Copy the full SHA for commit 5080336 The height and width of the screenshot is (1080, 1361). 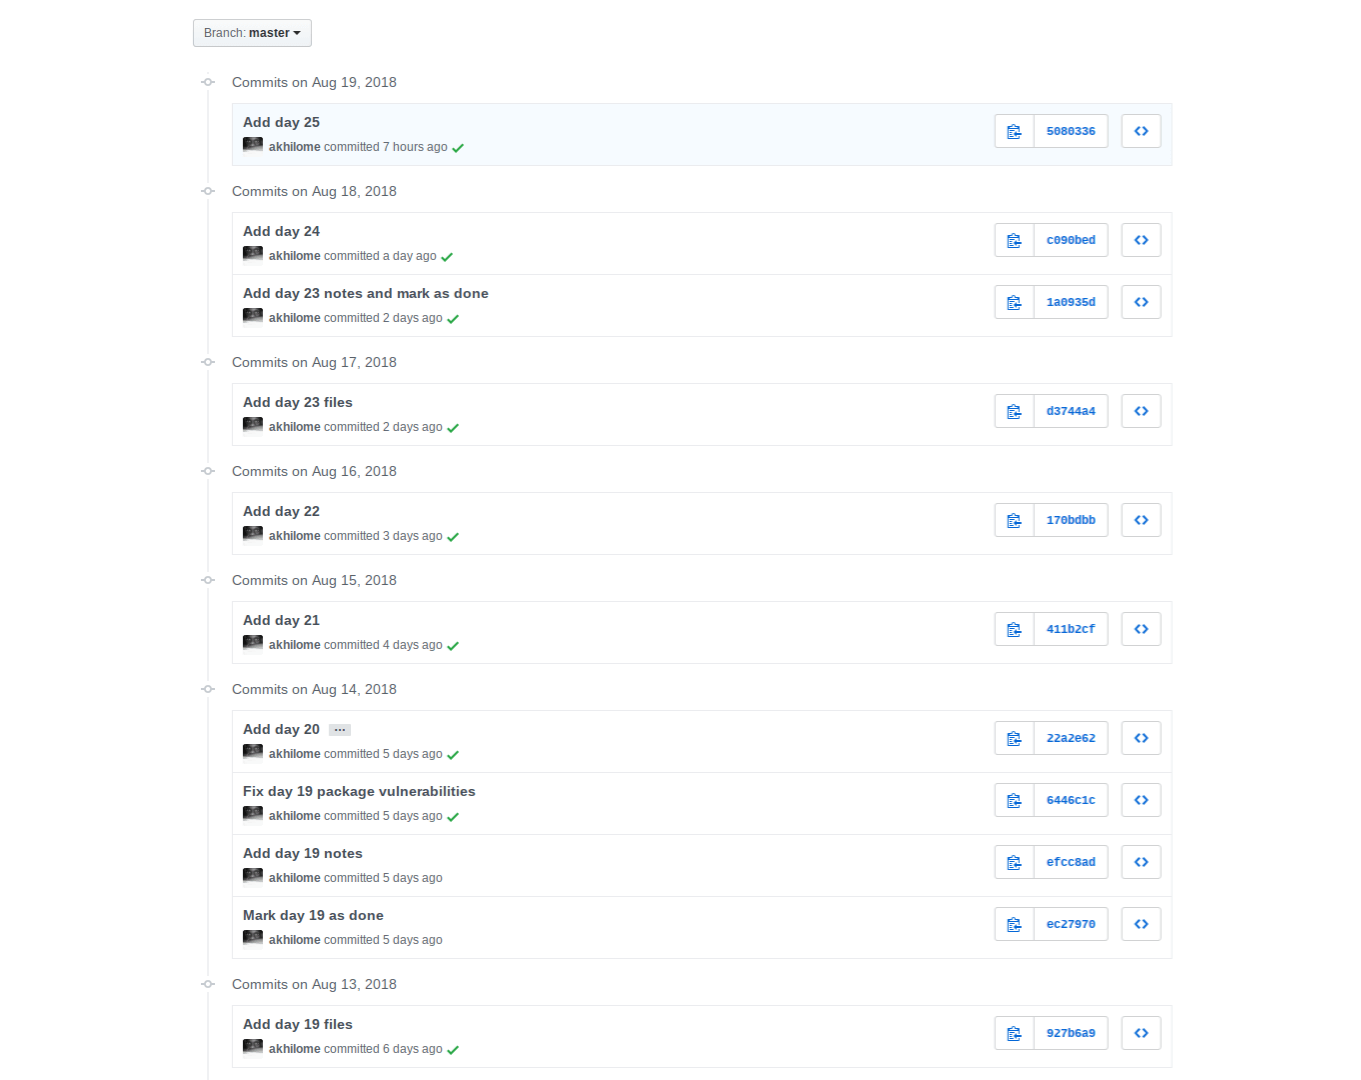1014,131
